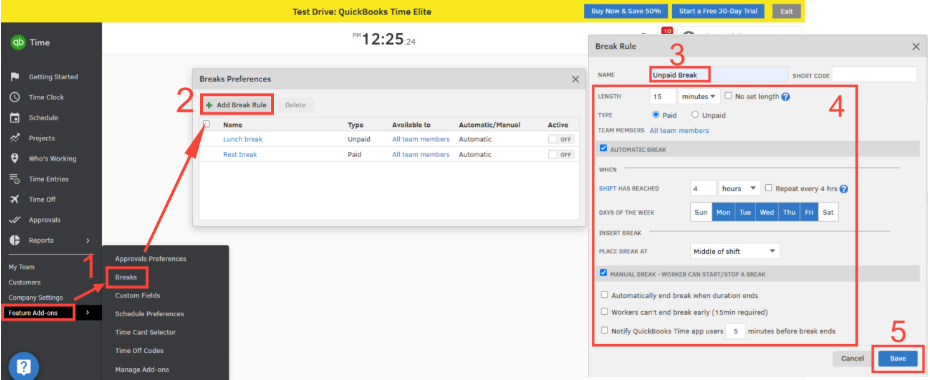Open the Time Clock icon

click(15, 97)
